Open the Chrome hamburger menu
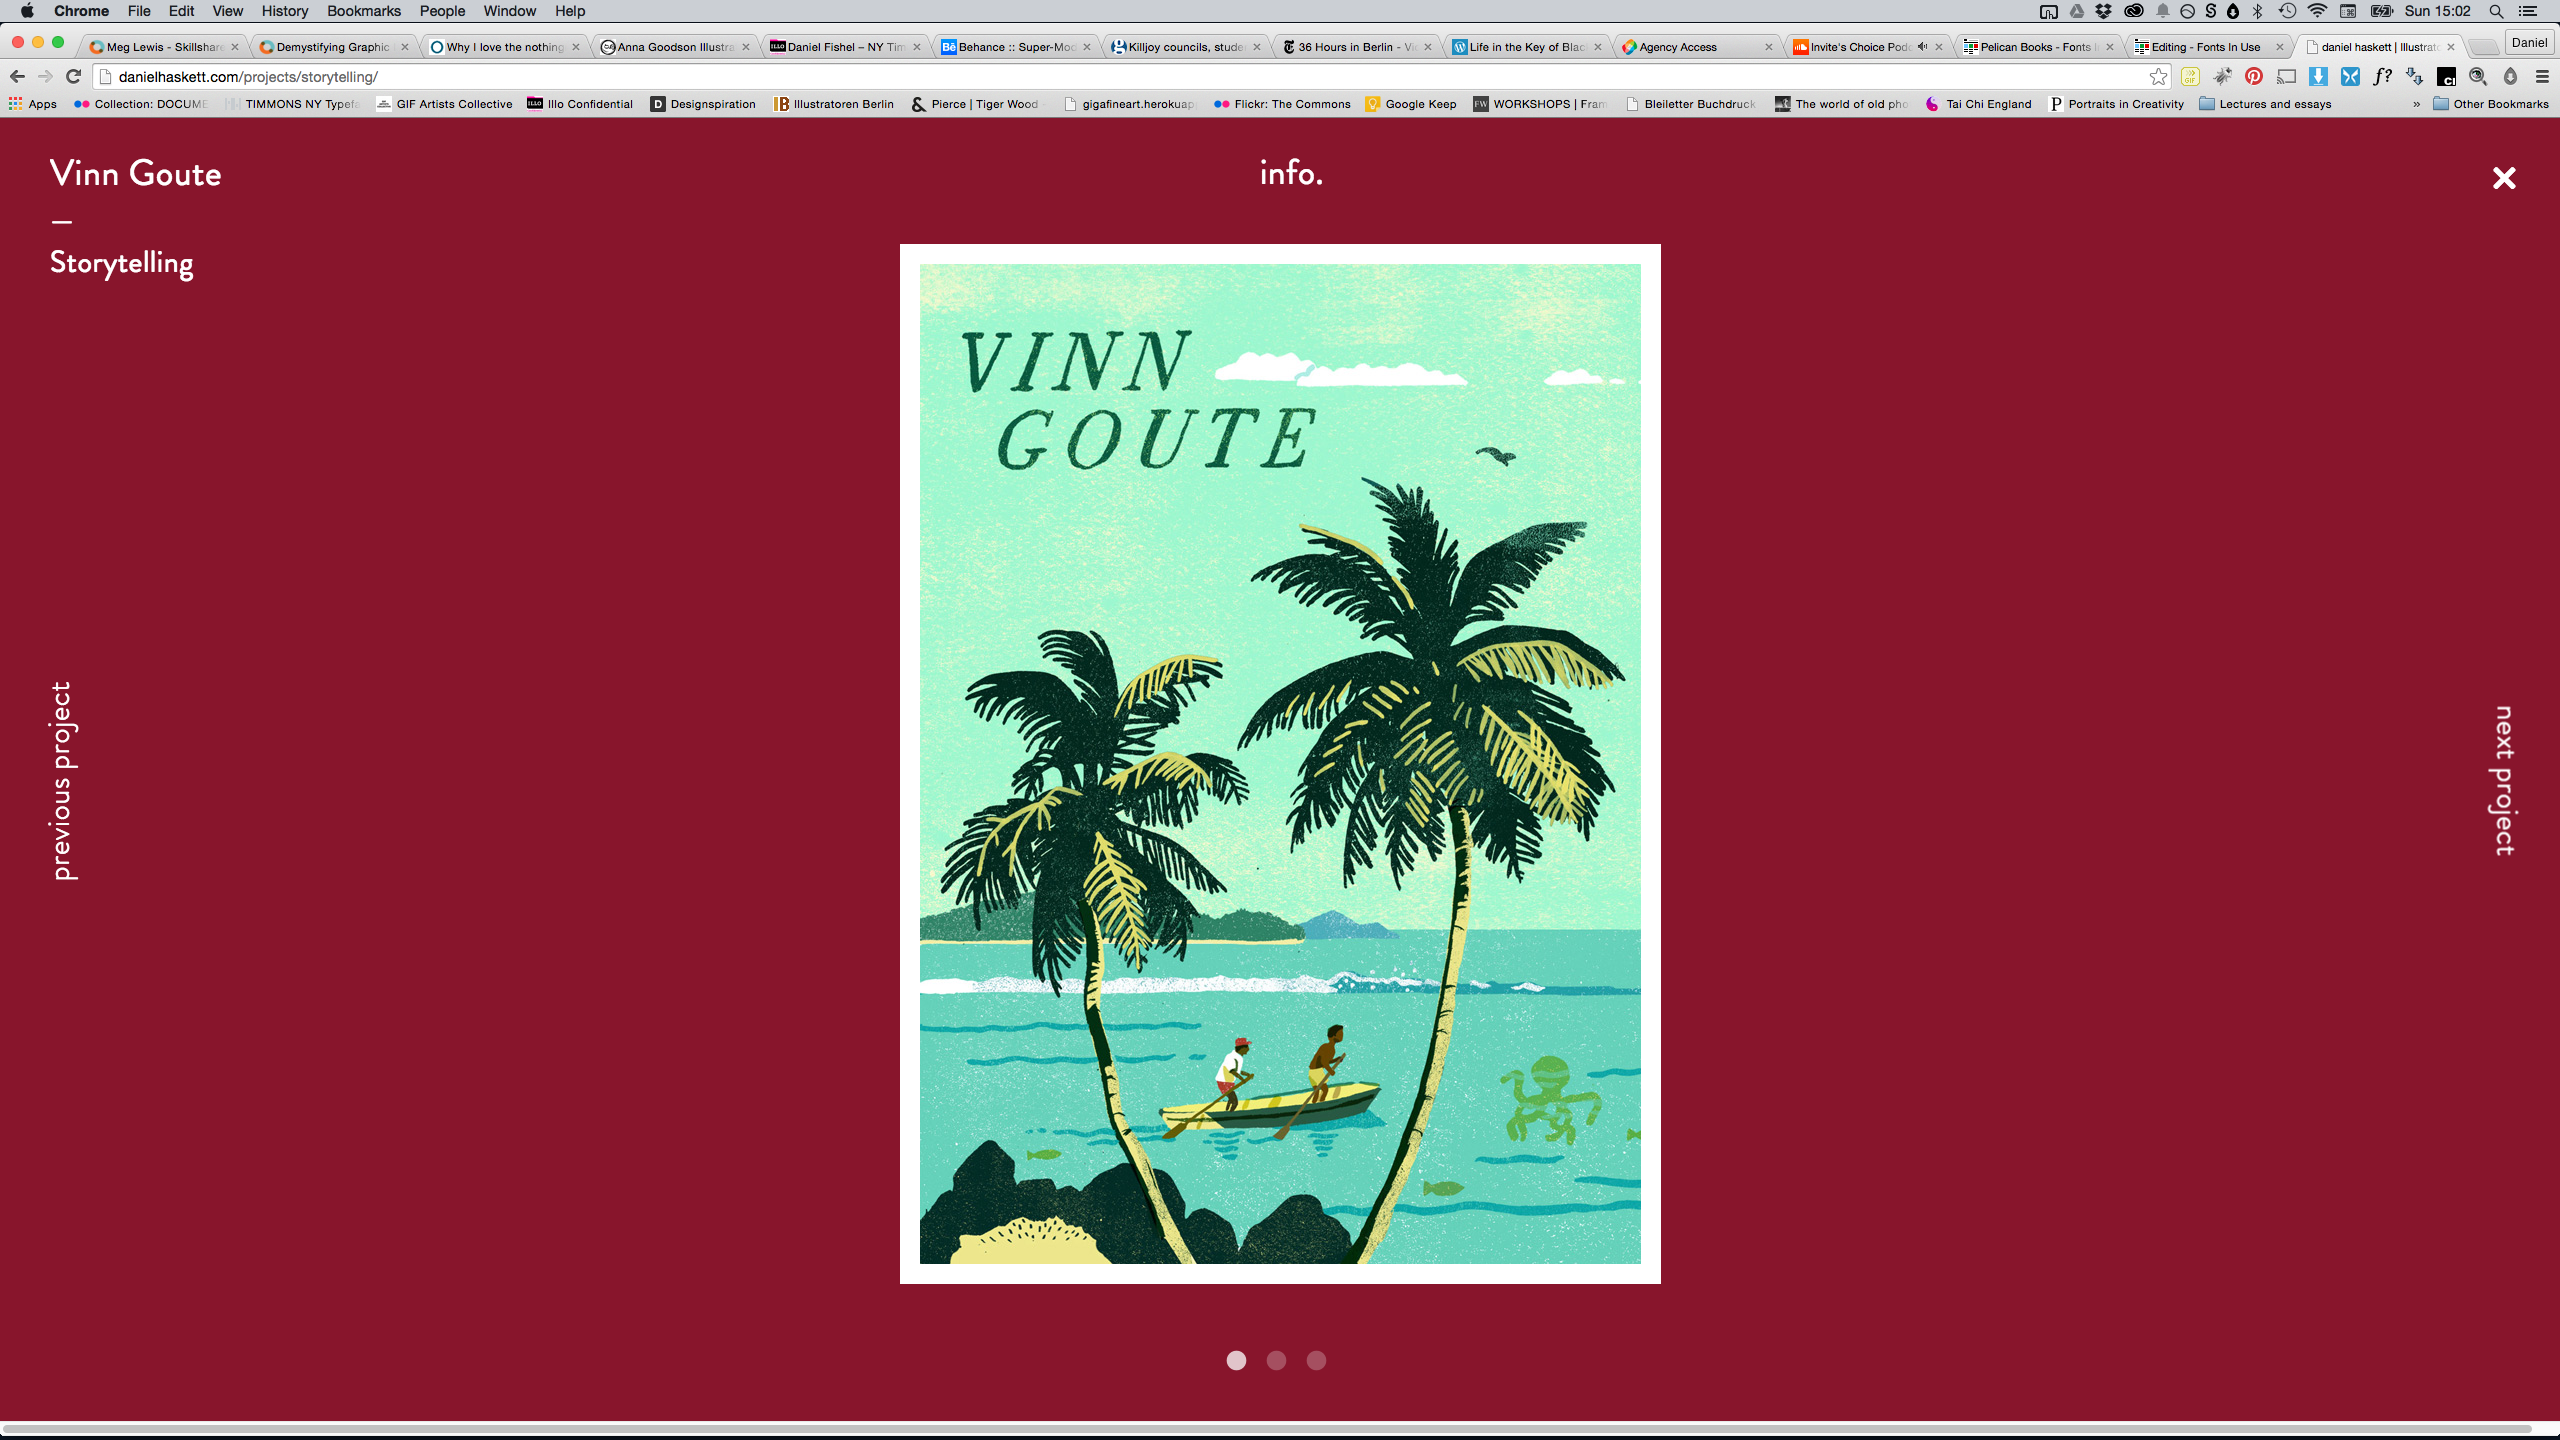Screen dimensions: 2560x1440 click(x=2542, y=76)
